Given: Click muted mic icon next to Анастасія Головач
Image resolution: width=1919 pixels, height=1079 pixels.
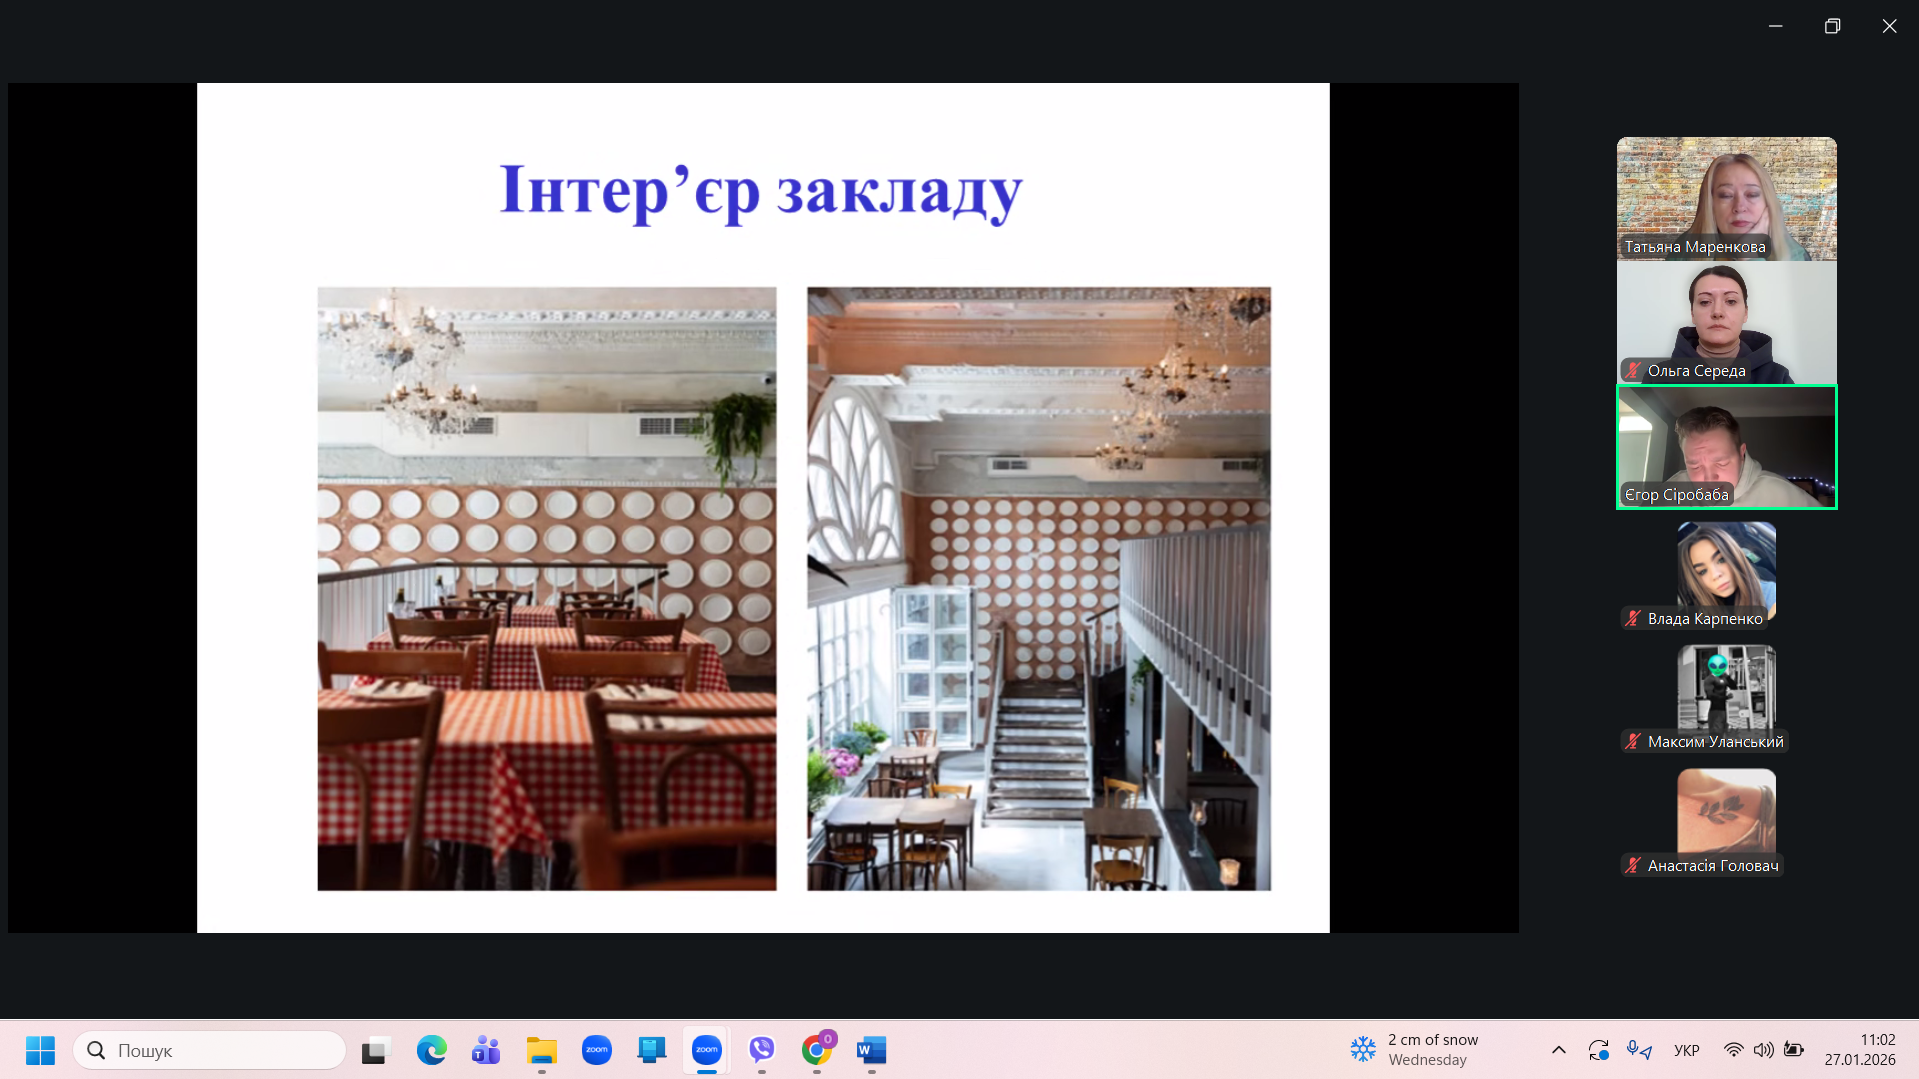Looking at the screenshot, I should coord(1633,866).
